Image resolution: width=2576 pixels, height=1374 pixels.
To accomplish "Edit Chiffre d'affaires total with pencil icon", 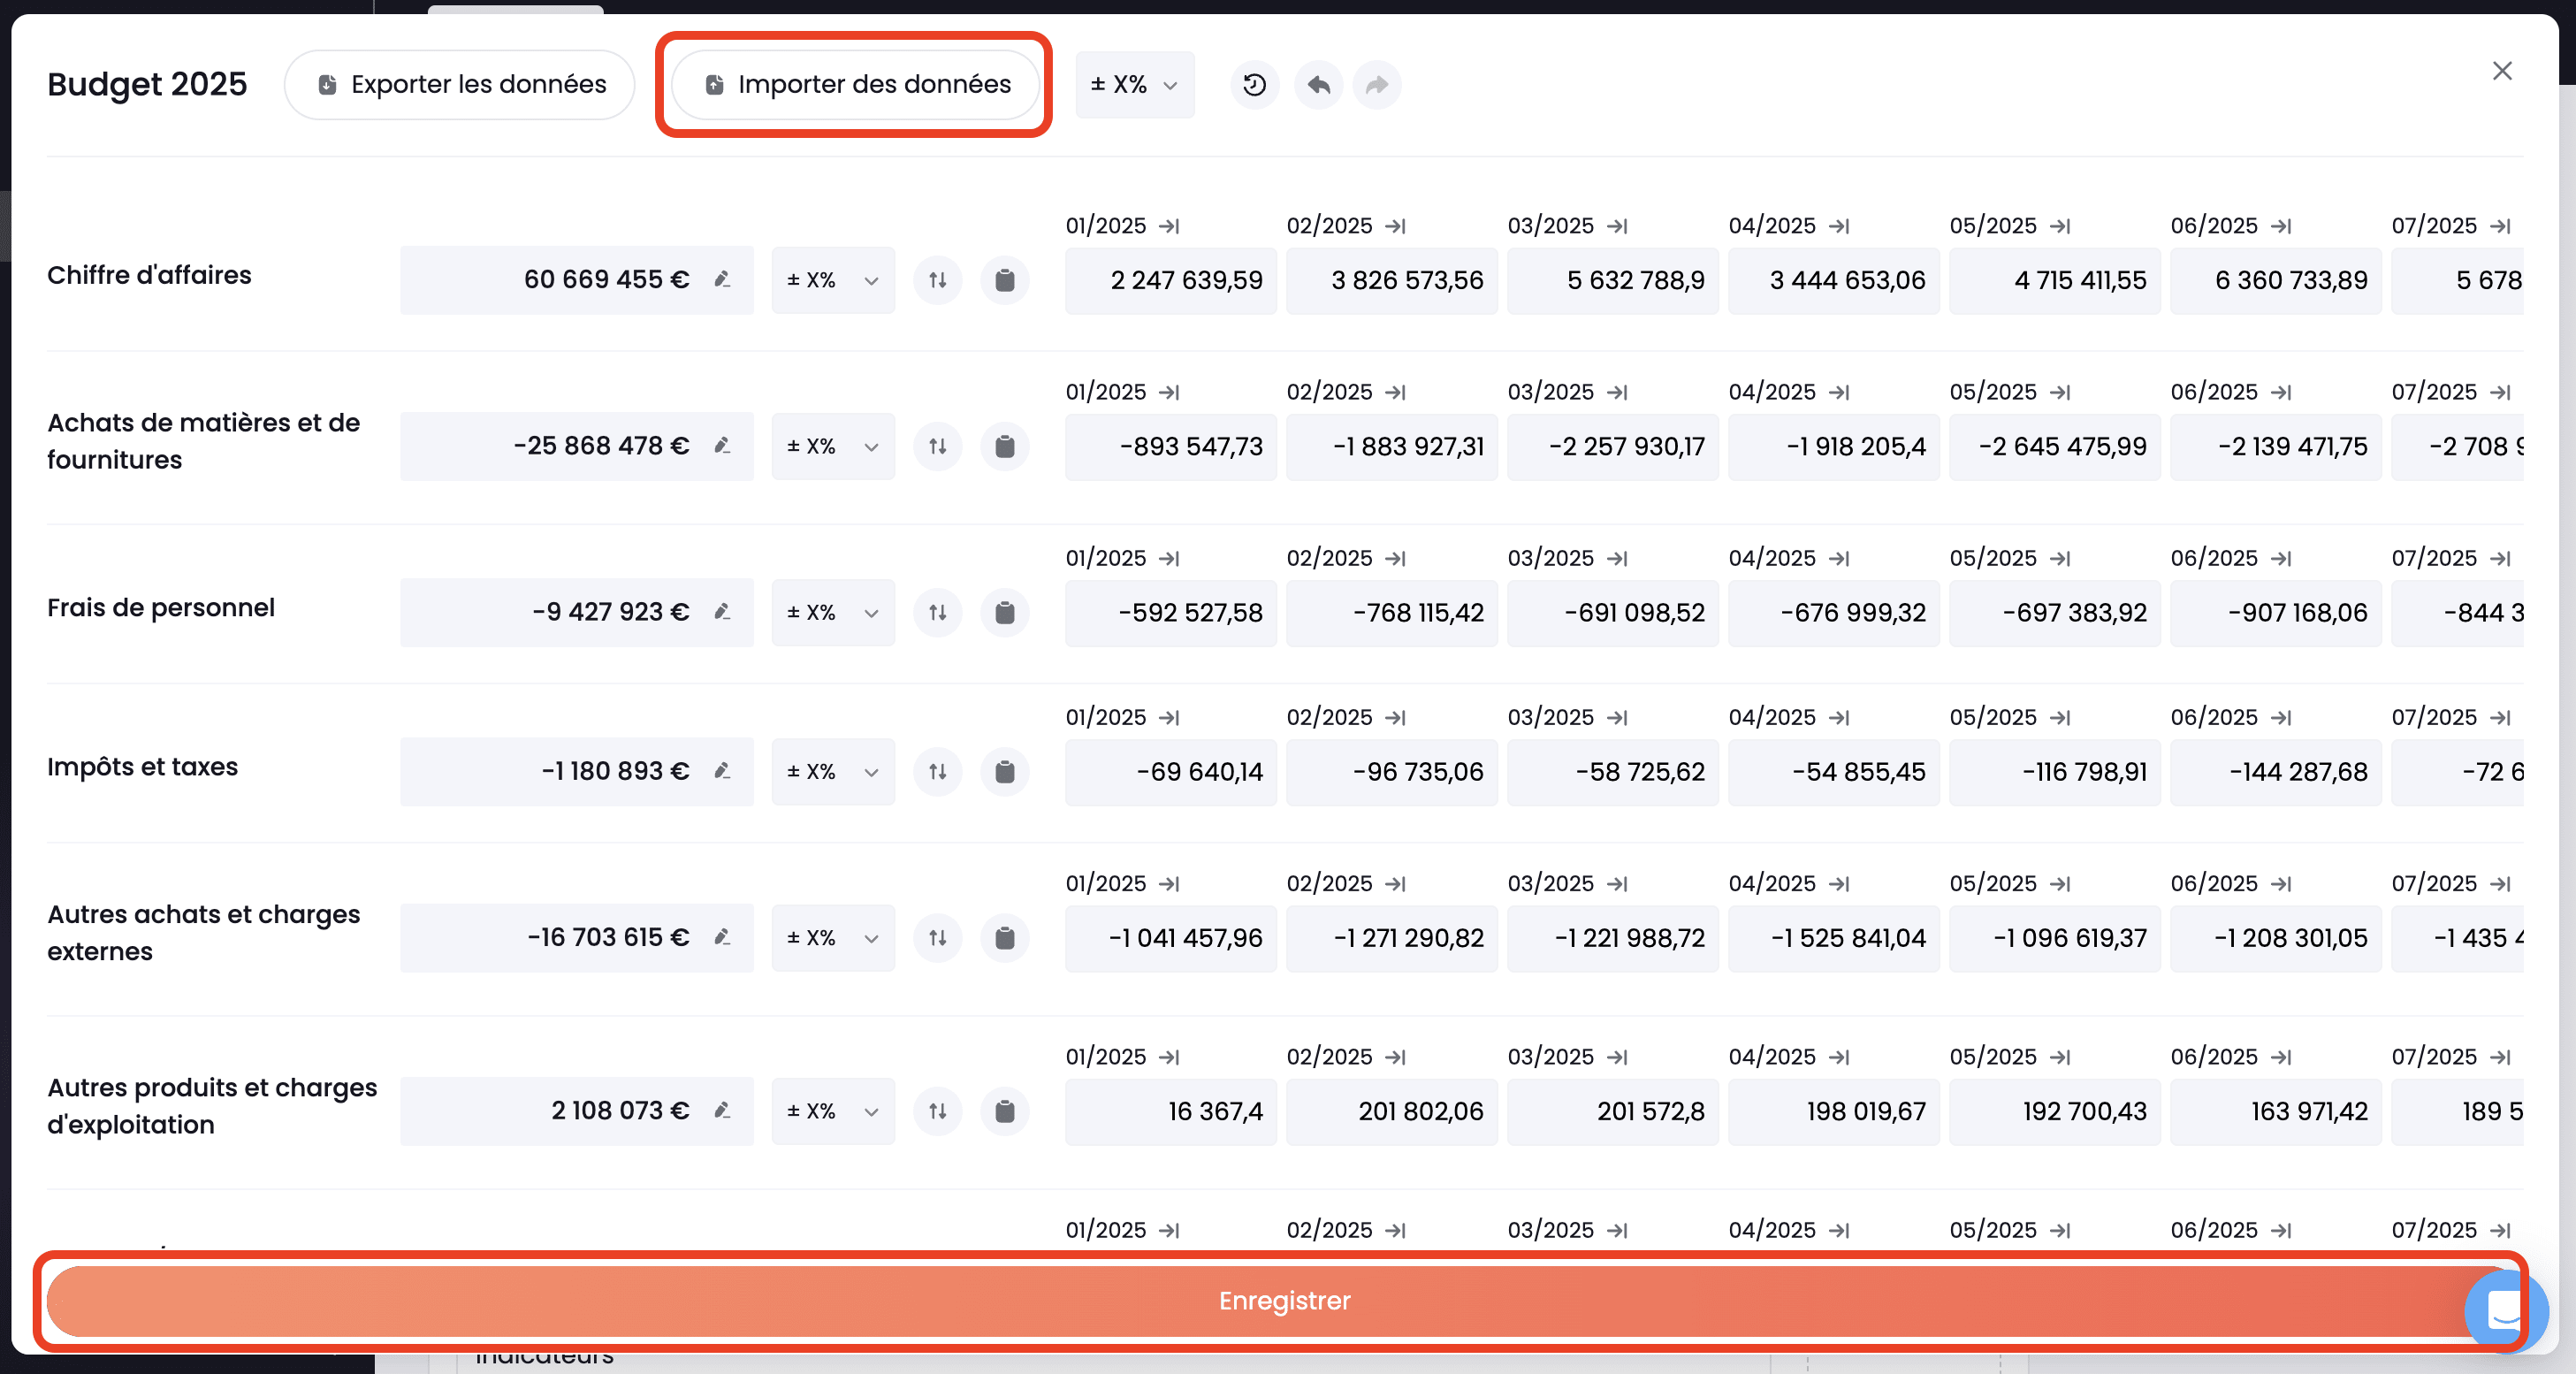I will 722,279.
